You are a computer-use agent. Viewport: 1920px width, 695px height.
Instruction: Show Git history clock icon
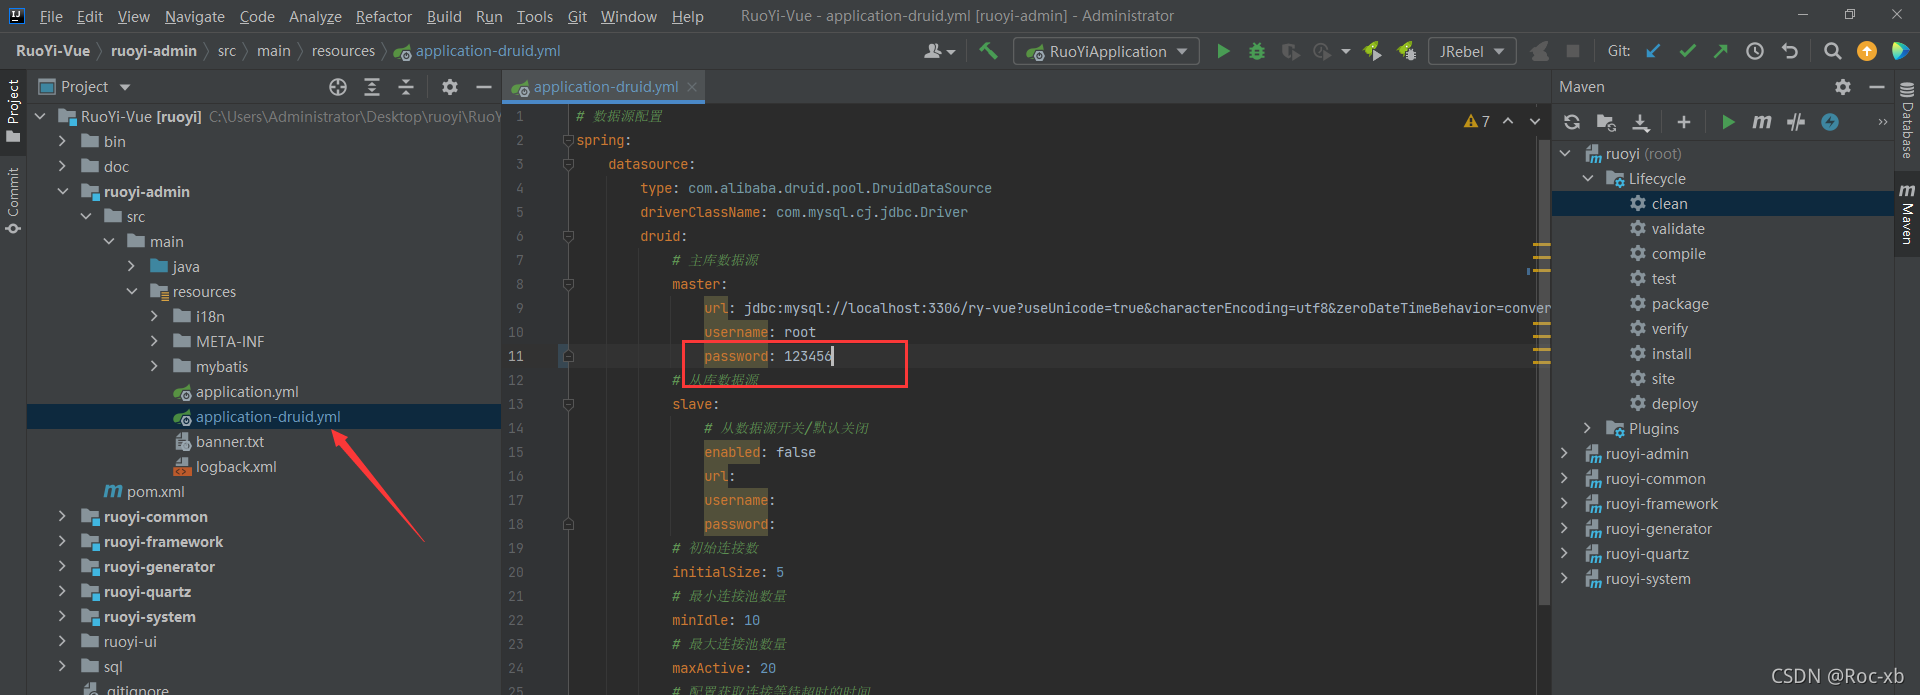click(1755, 51)
